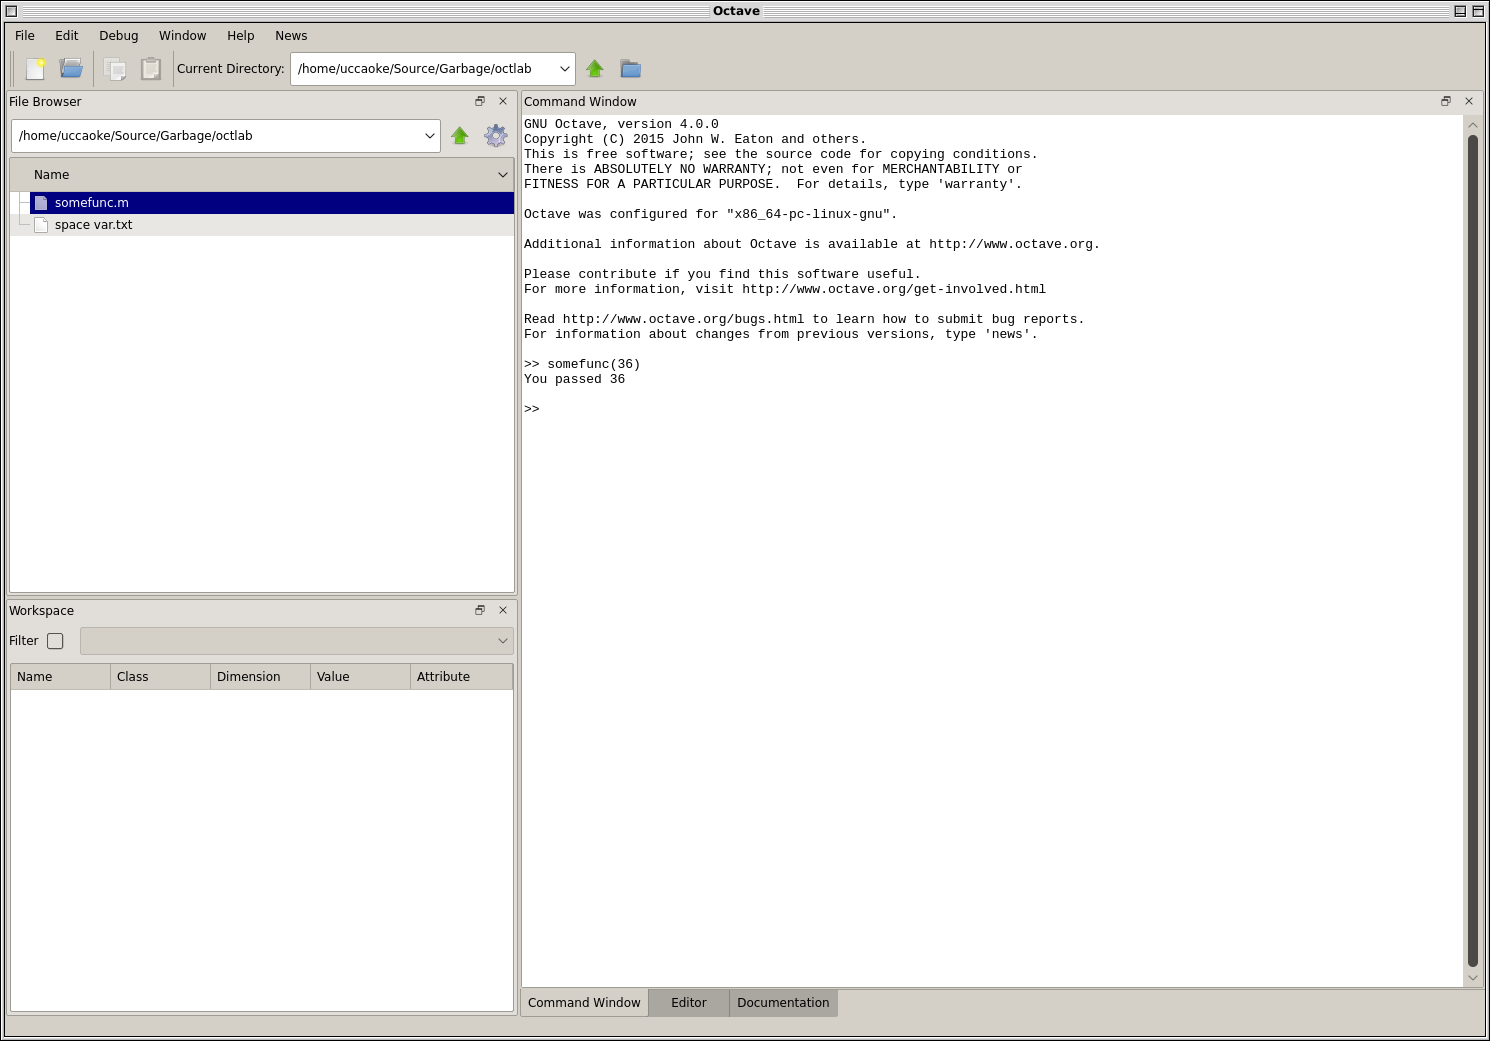Expand the File Browser path dropdown
Screen dimensions: 1490x1041
click(430, 136)
